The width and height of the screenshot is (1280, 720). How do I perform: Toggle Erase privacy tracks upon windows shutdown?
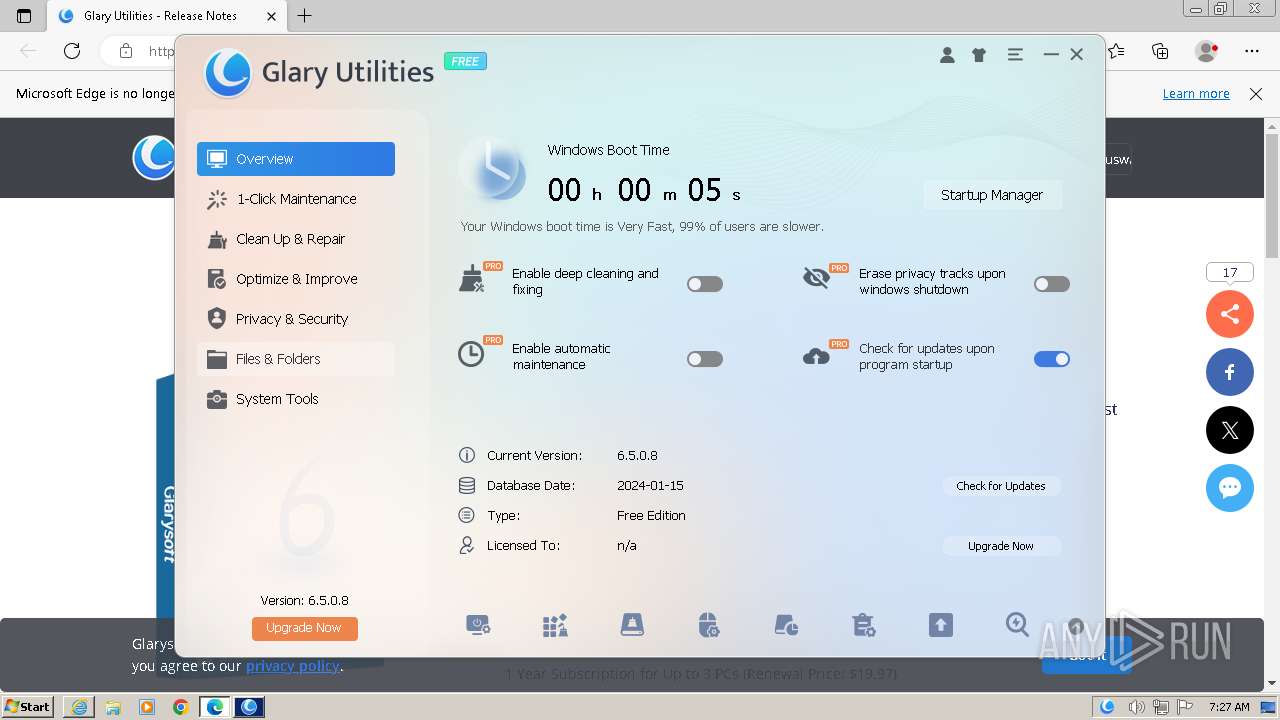click(1052, 284)
